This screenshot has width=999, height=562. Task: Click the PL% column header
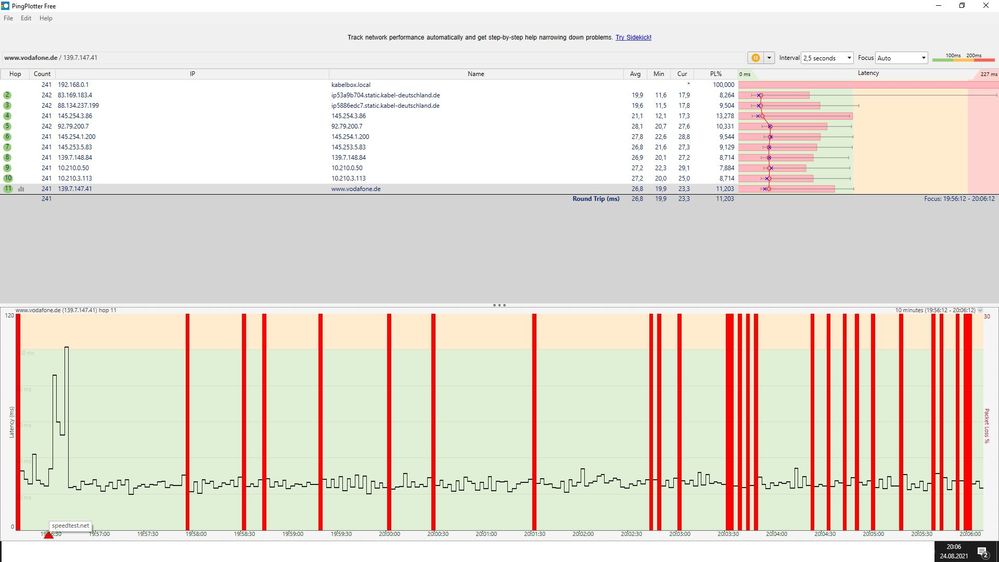pos(715,74)
